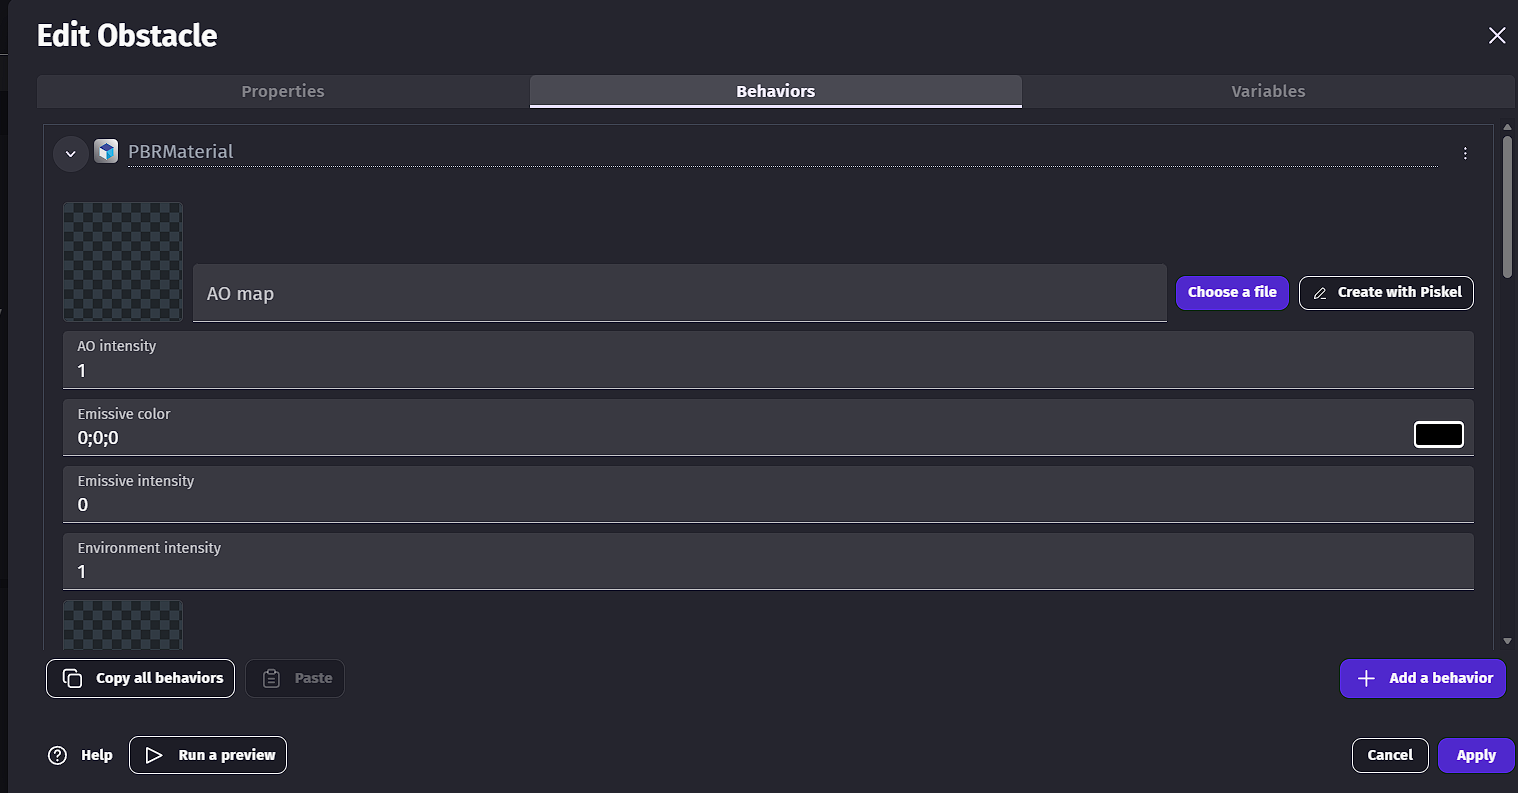1518x793 pixels.
Task: Click the AO map thumbnail preview
Action: [x=123, y=262]
